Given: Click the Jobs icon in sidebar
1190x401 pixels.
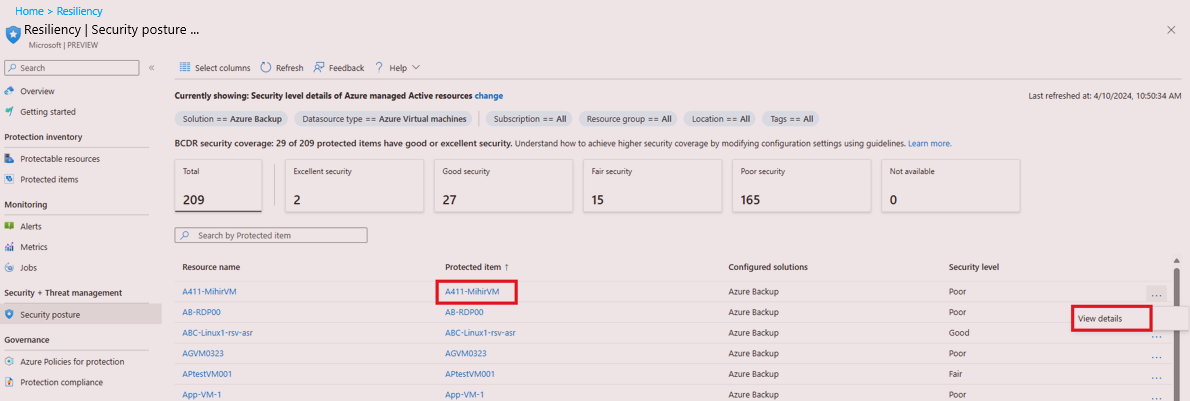Looking at the screenshot, I should (9, 267).
